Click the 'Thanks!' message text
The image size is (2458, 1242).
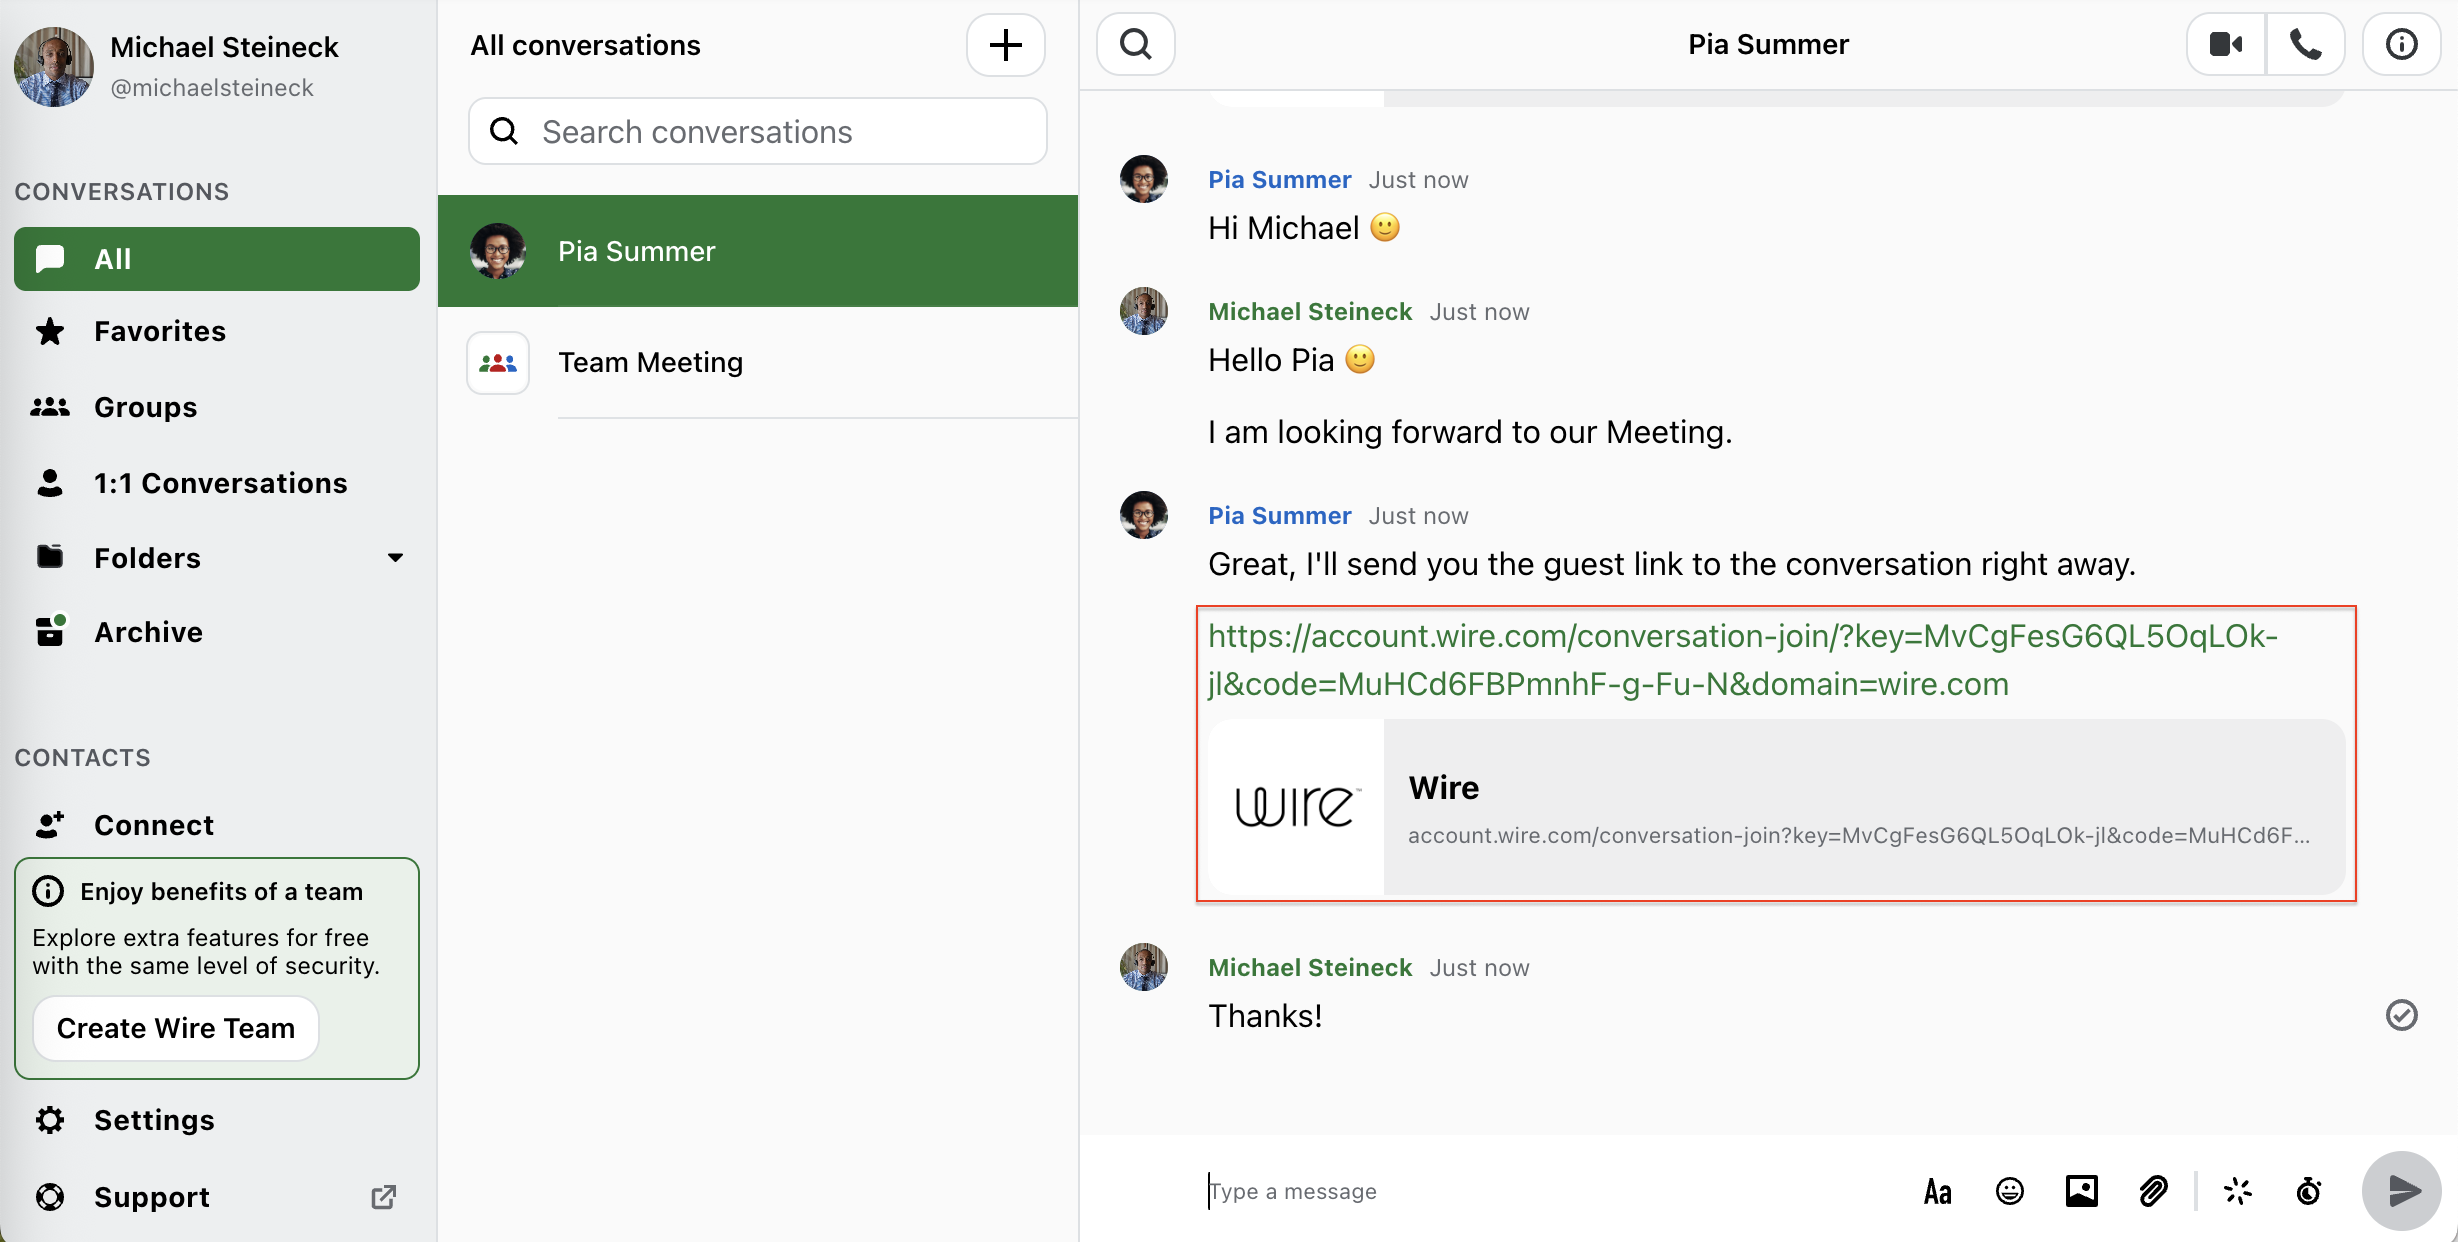point(1265,1016)
